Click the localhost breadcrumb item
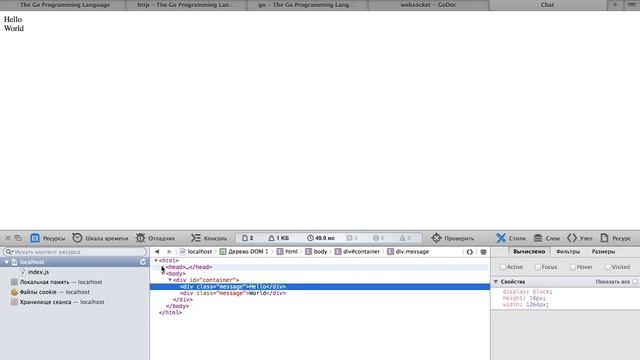Viewport: 640px width, 360px height. point(196,252)
